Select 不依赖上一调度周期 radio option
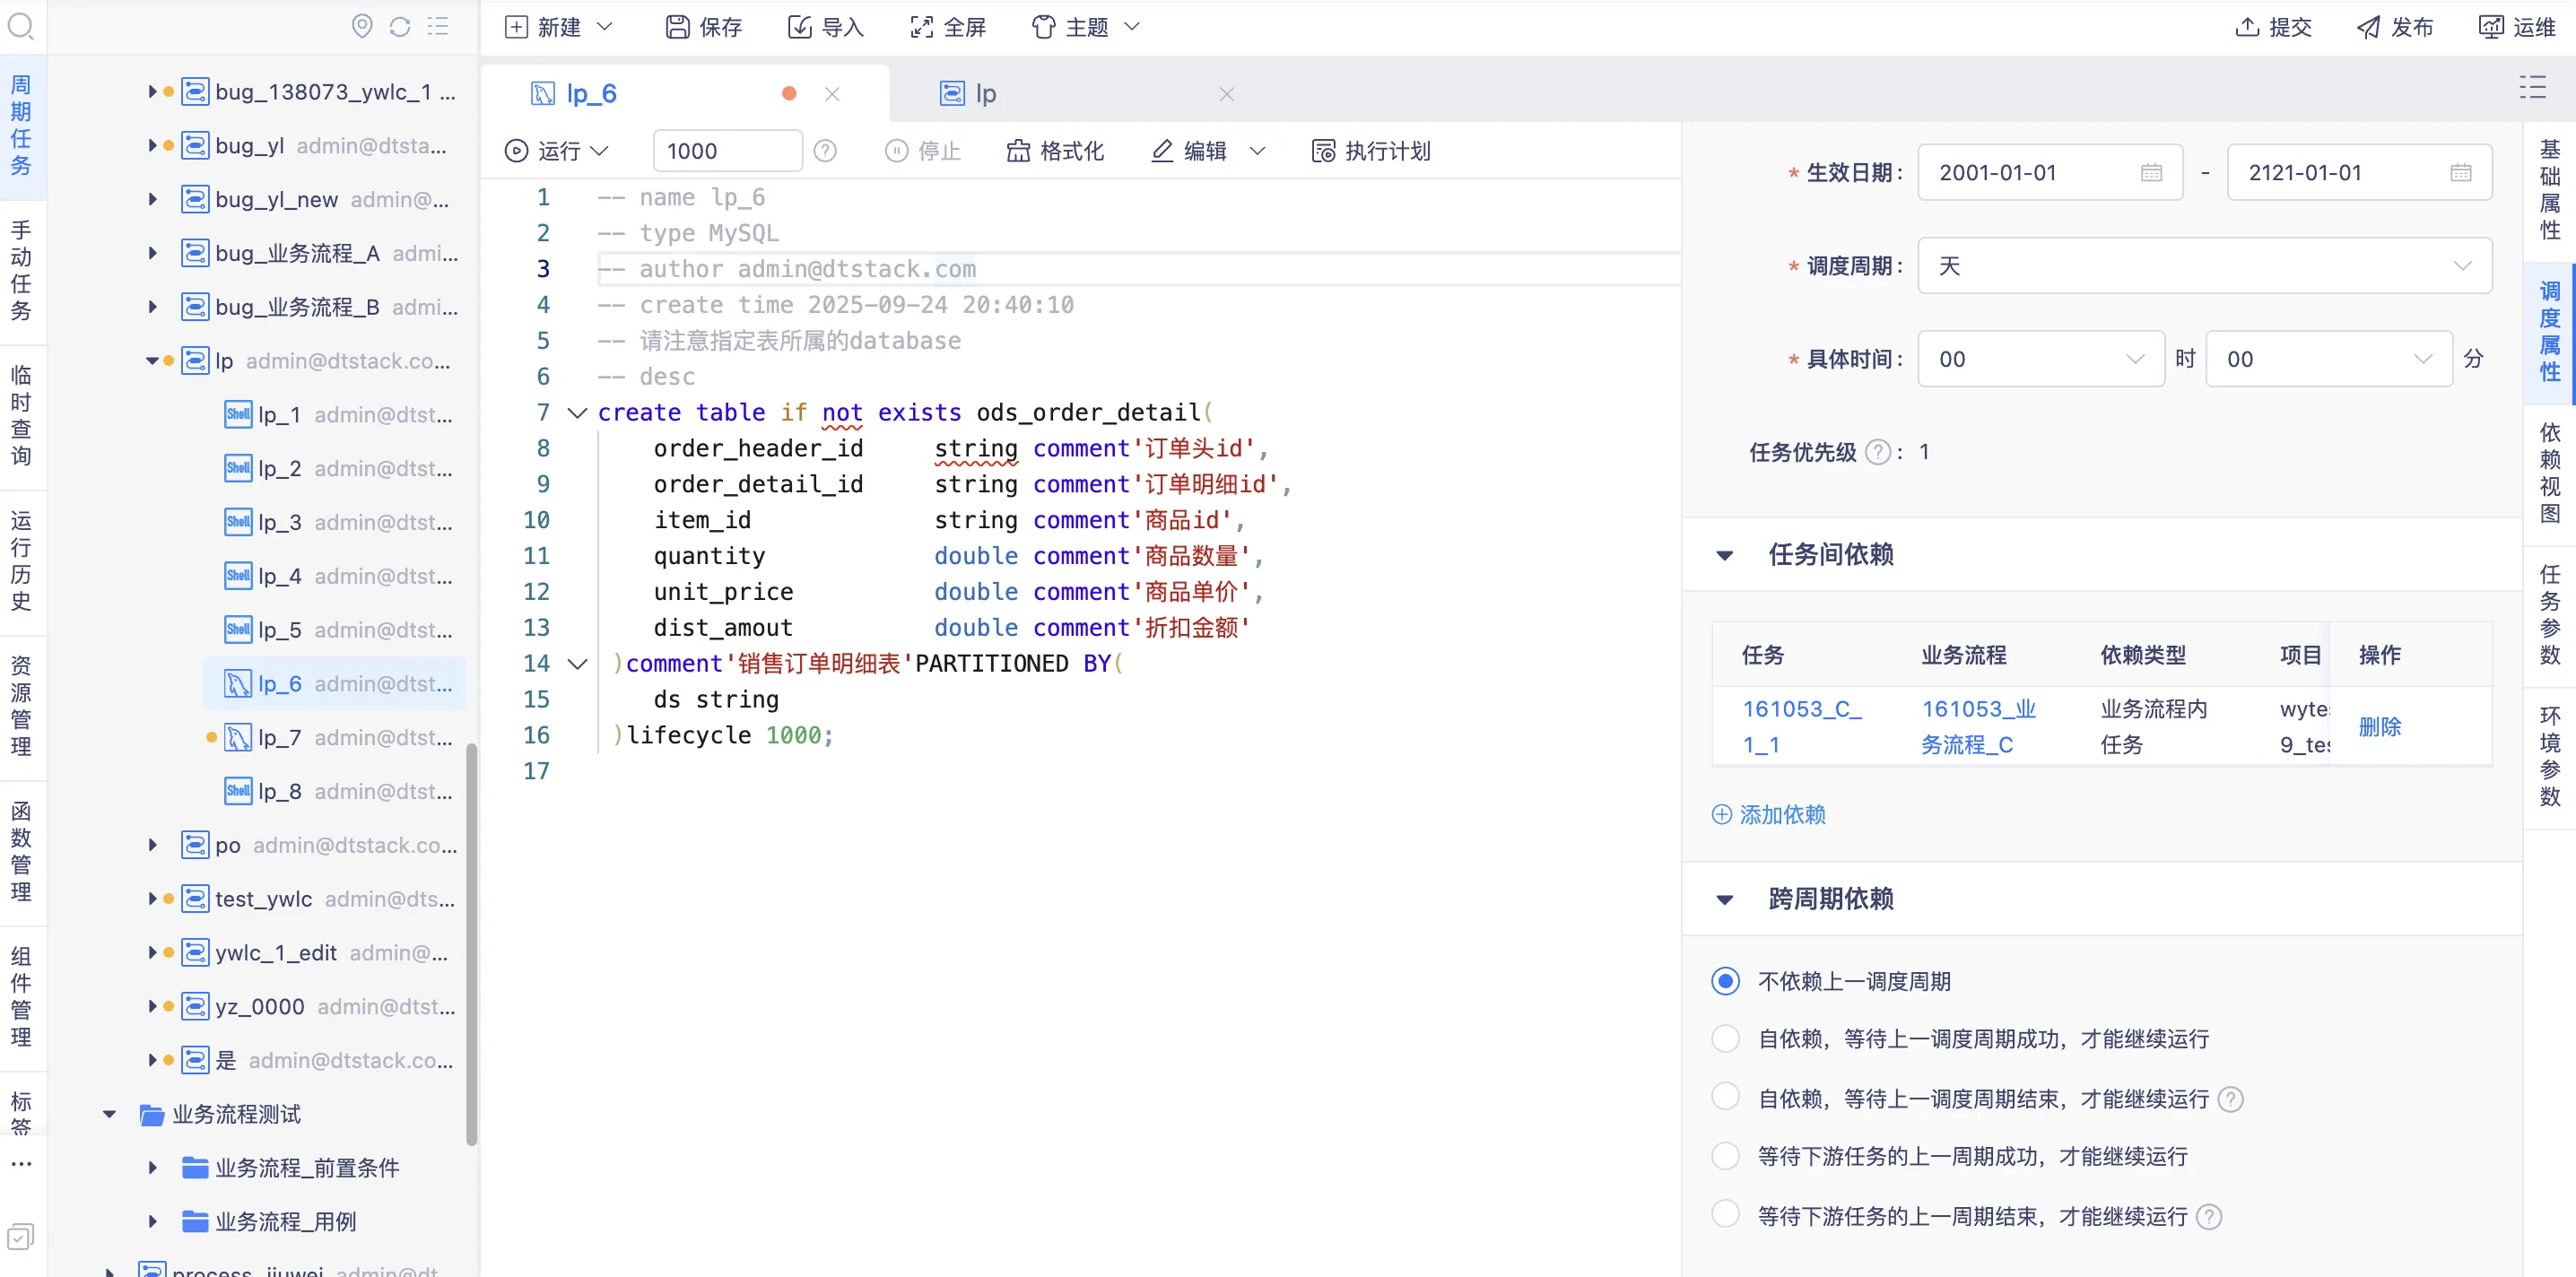Image resolution: width=2576 pixels, height=1277 pixels. [1725, 981]
